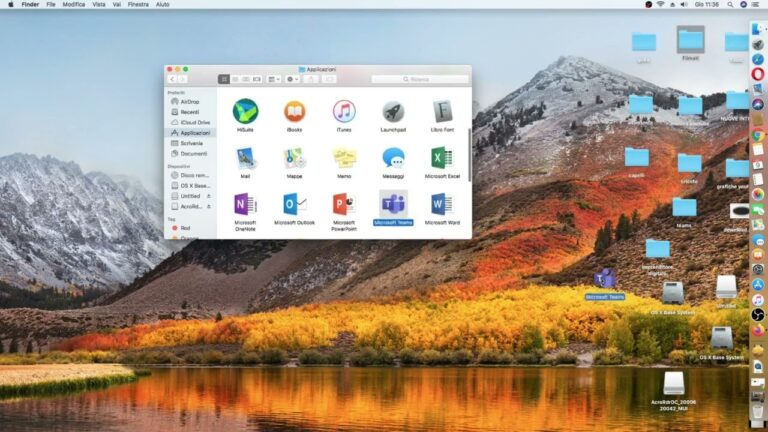
Task: Eject the AcroRd disk in sidebar
Action: tap(209, 207)
